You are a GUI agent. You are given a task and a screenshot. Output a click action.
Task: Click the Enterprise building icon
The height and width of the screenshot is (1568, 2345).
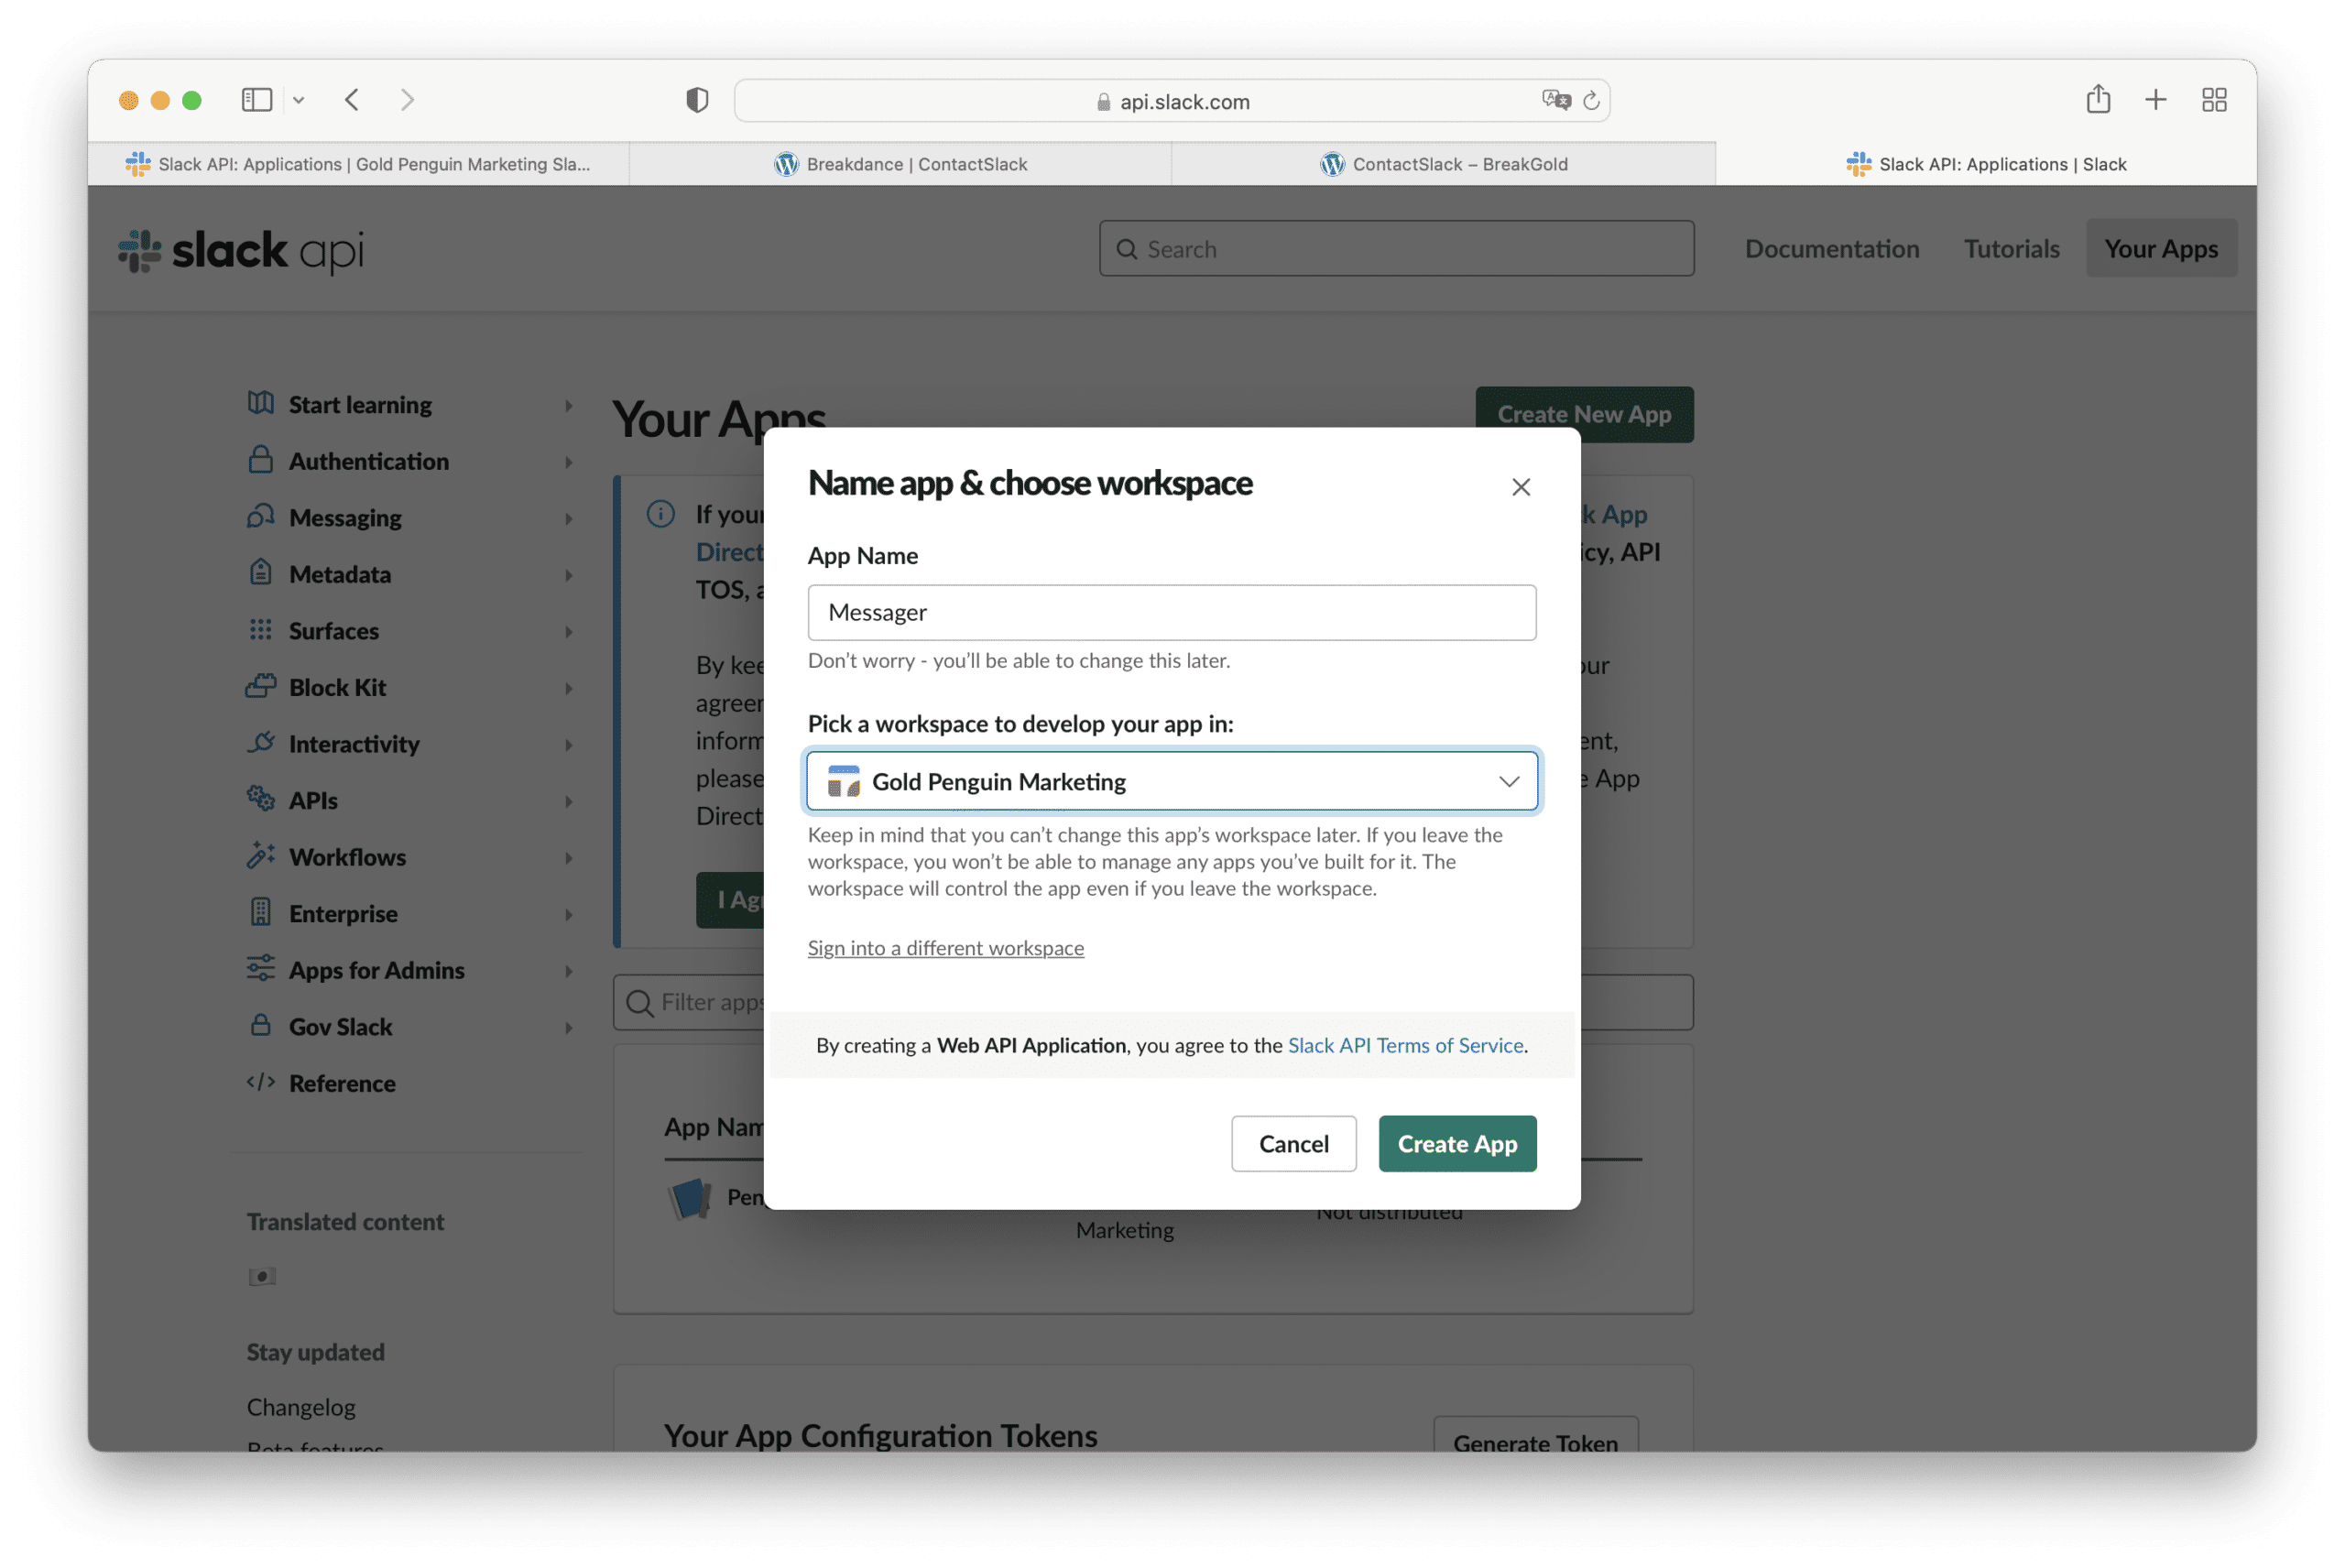260,912
